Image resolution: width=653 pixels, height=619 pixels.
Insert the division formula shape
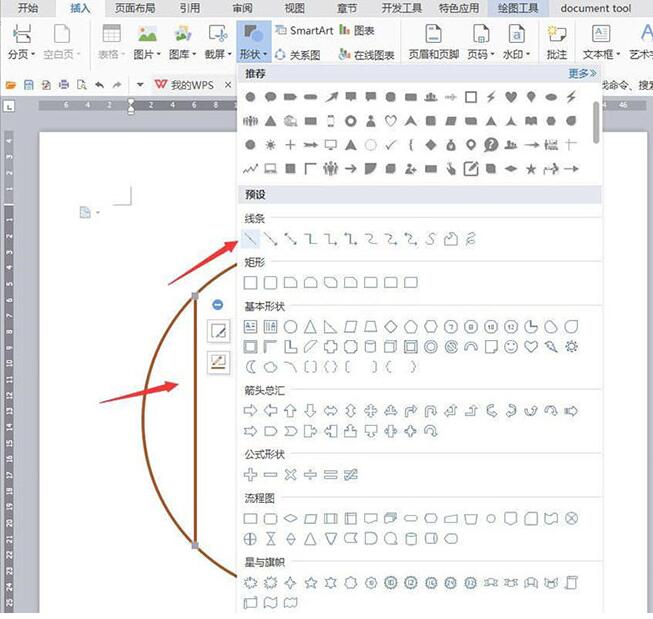click(x=310, y=474)
